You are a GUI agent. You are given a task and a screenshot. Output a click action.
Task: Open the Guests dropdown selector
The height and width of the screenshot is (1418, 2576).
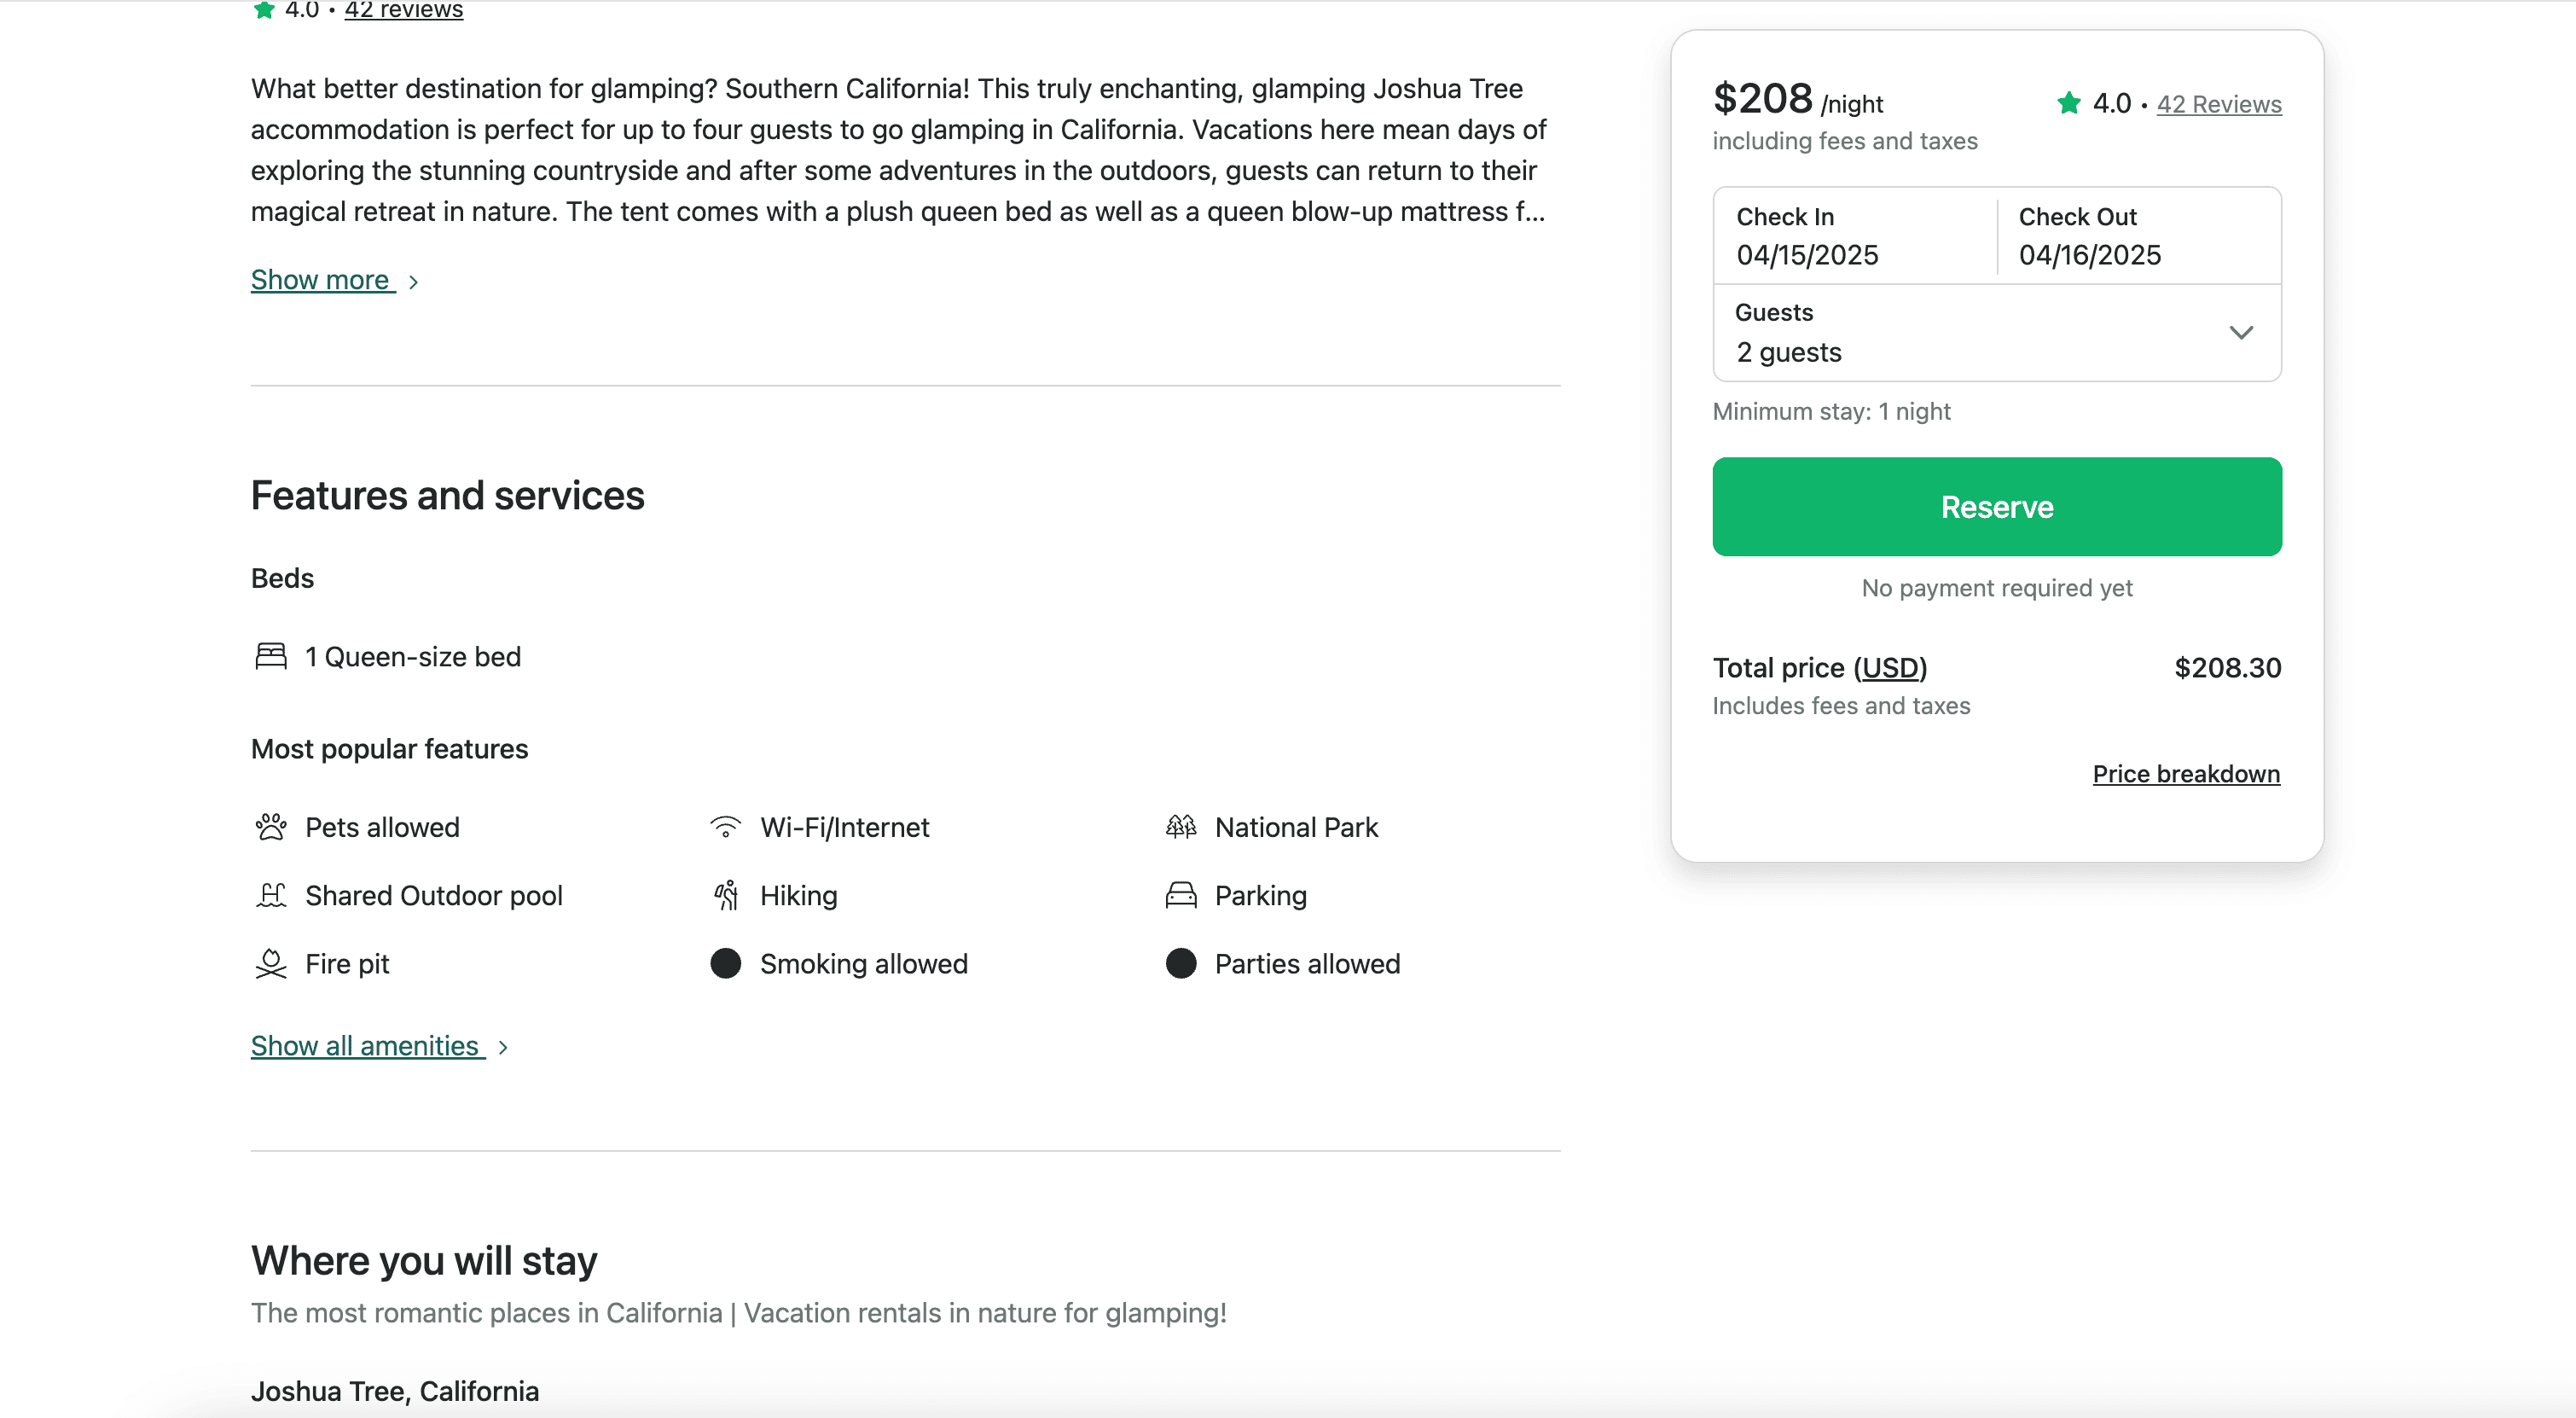[1997, 333]
